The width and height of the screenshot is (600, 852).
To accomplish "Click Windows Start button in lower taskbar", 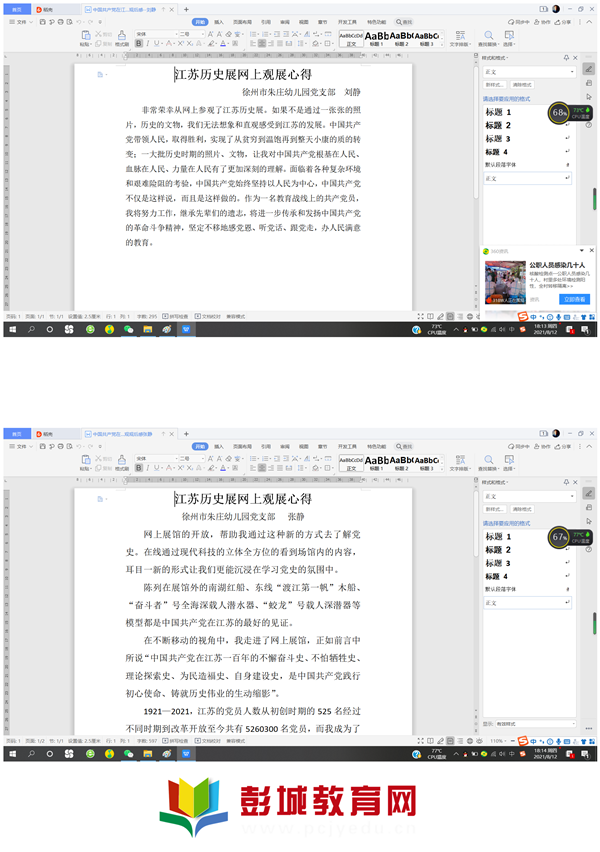I will (13, 754).
